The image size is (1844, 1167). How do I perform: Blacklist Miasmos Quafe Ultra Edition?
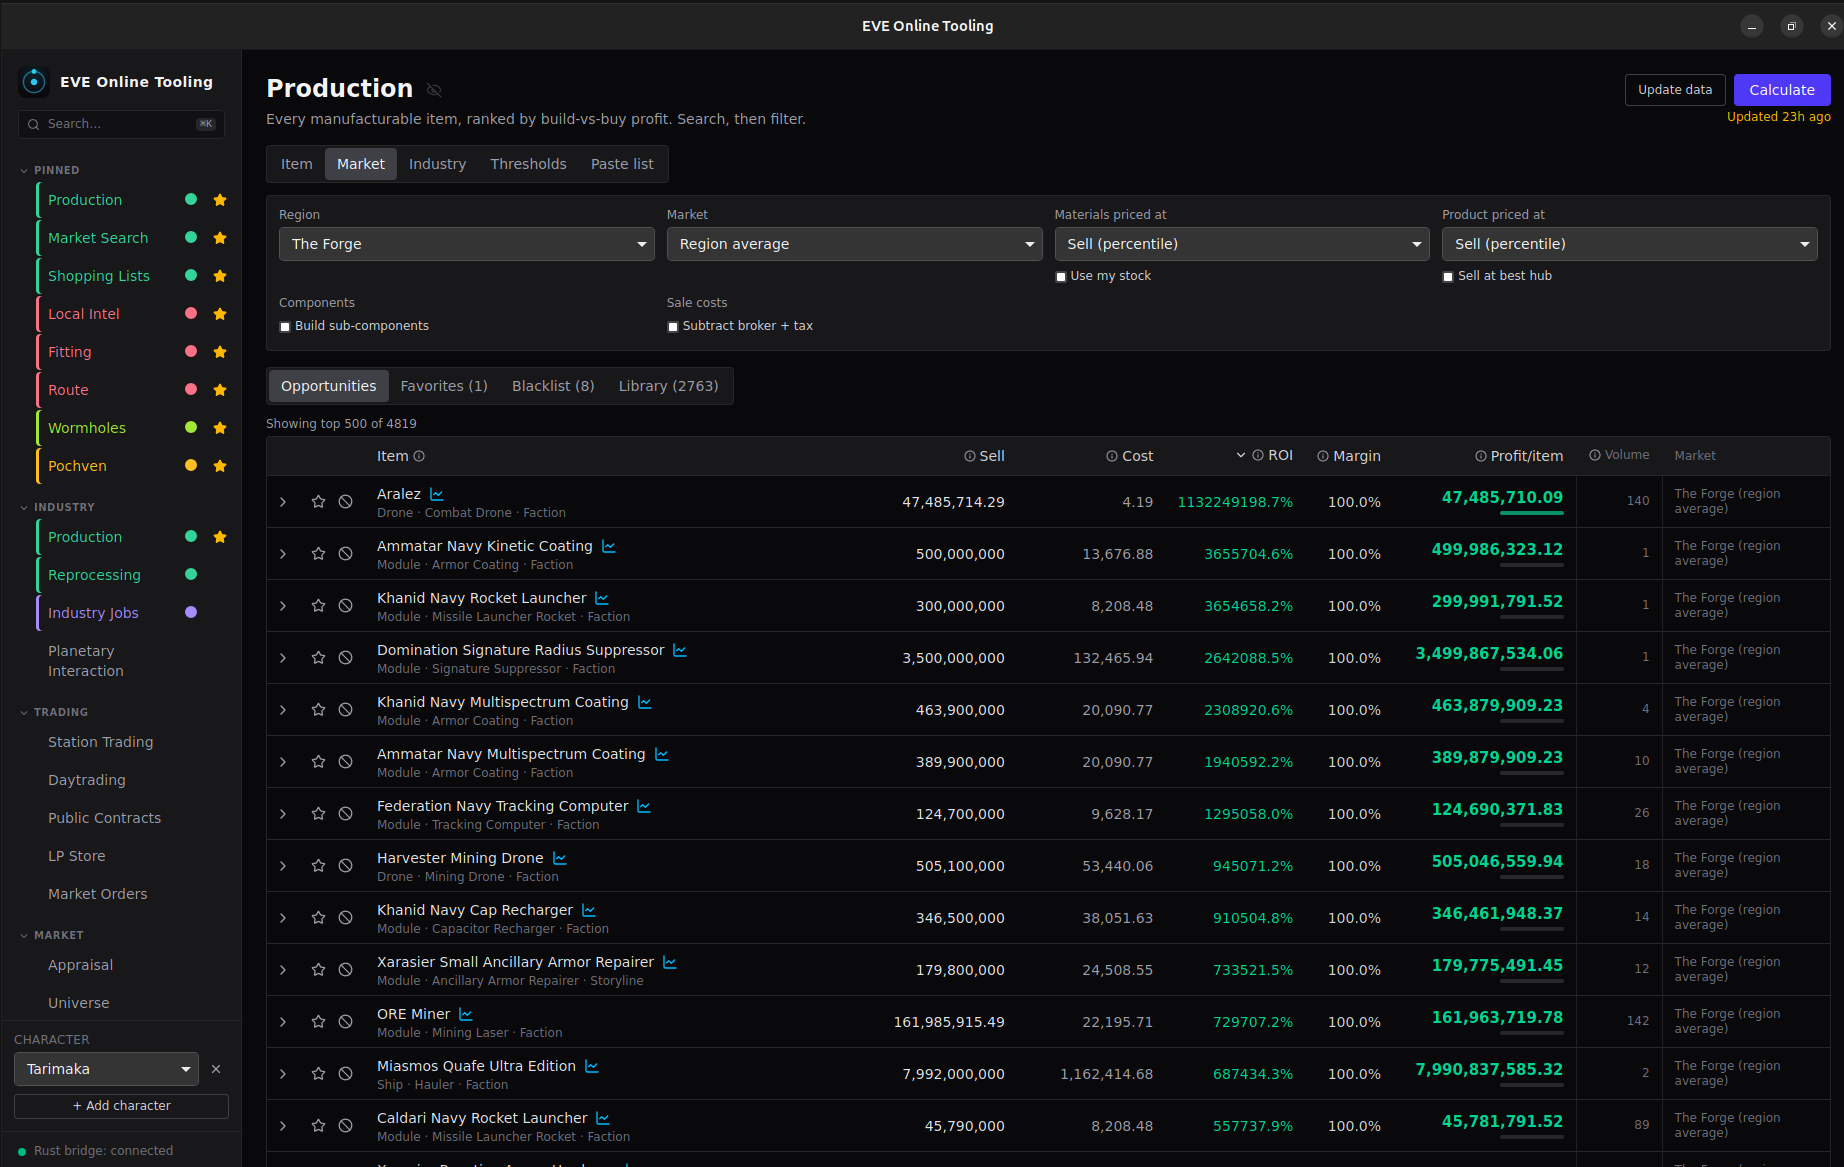(345, 1074)
